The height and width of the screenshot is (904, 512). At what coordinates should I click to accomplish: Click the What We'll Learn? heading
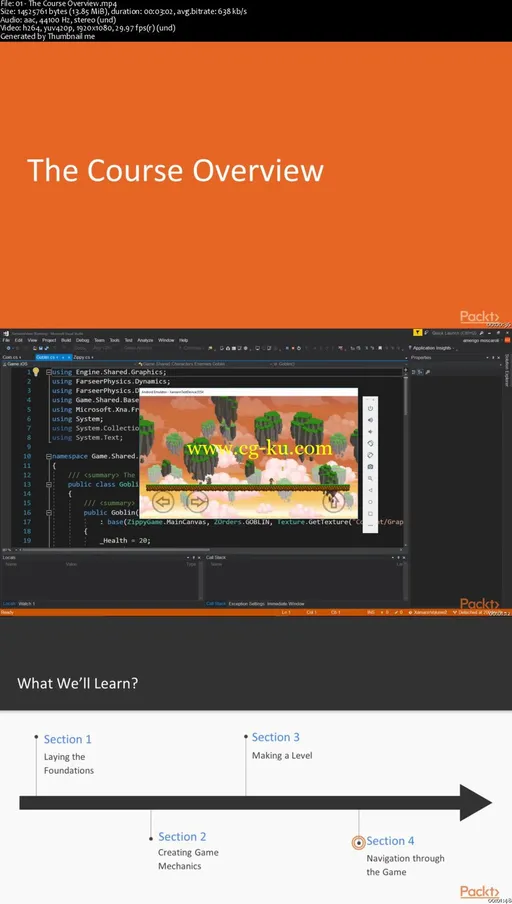77,684
